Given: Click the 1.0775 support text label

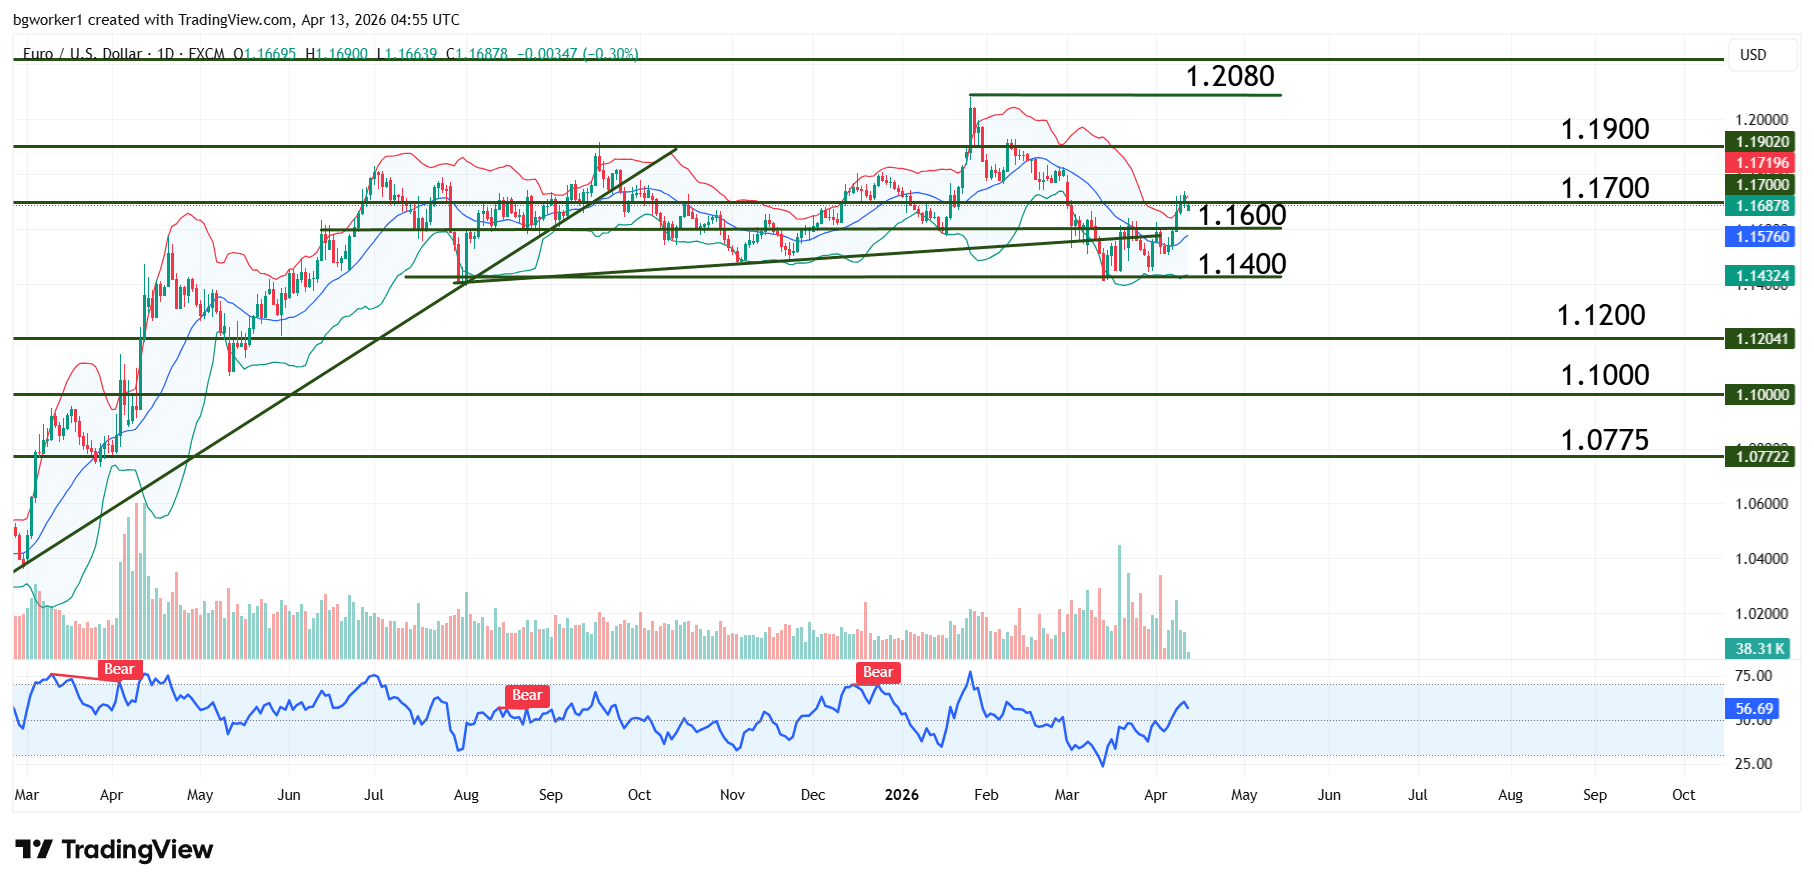Looking at the screenshot, I should point(1604,440).
